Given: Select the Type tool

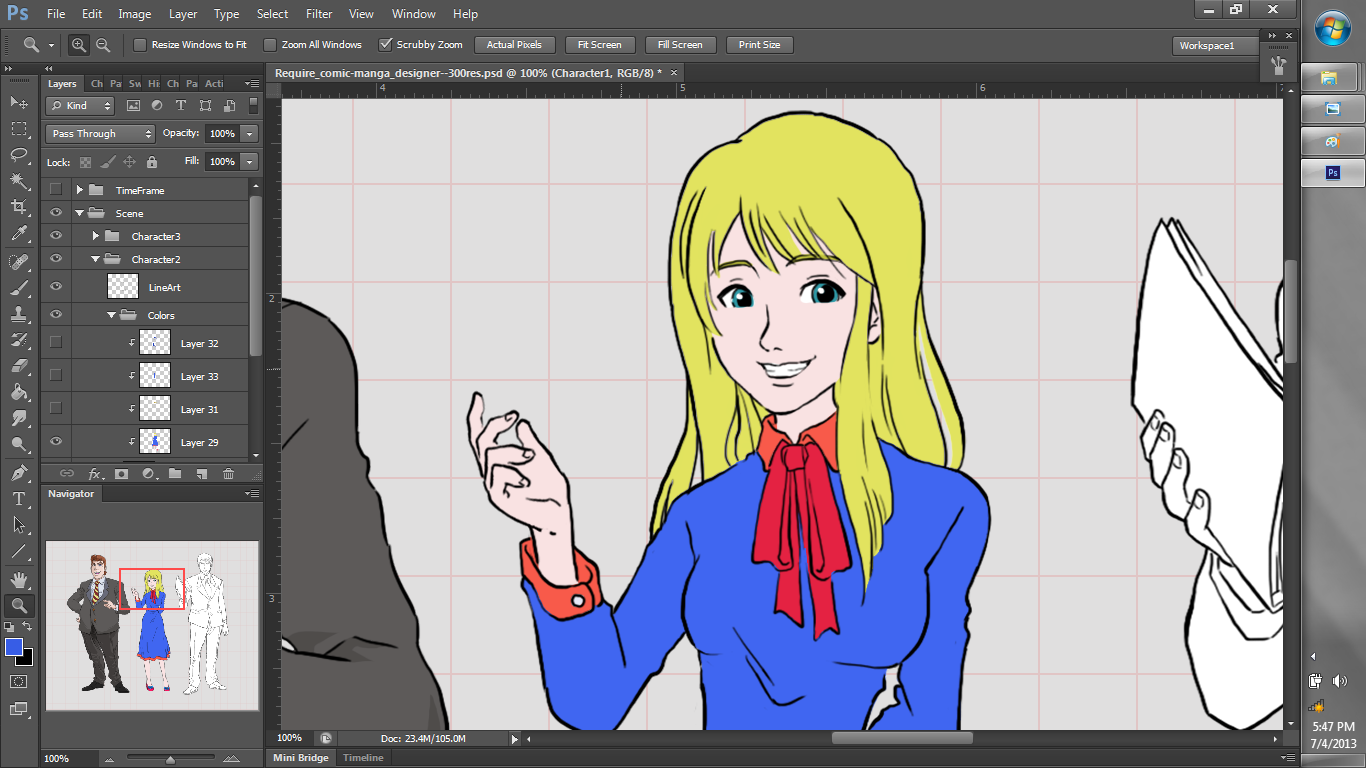Looking at the screenshot, I should tap(18, 500).
